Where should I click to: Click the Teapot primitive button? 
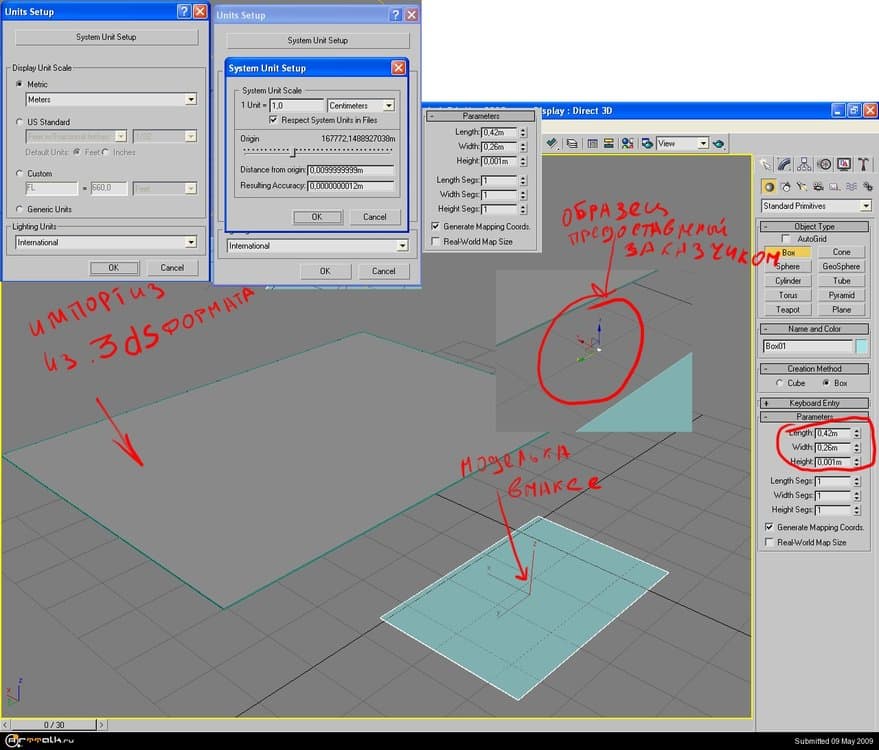pos(788,309)
